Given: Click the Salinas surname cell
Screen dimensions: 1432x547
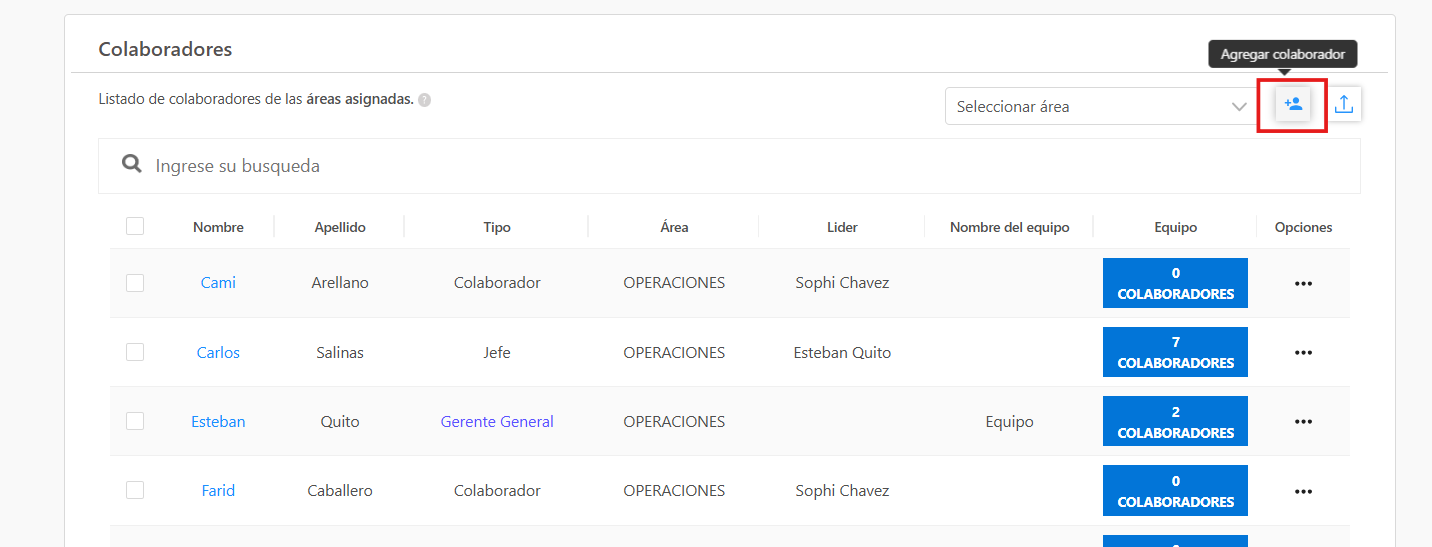Looking at the screenshot, I should 340,352.
